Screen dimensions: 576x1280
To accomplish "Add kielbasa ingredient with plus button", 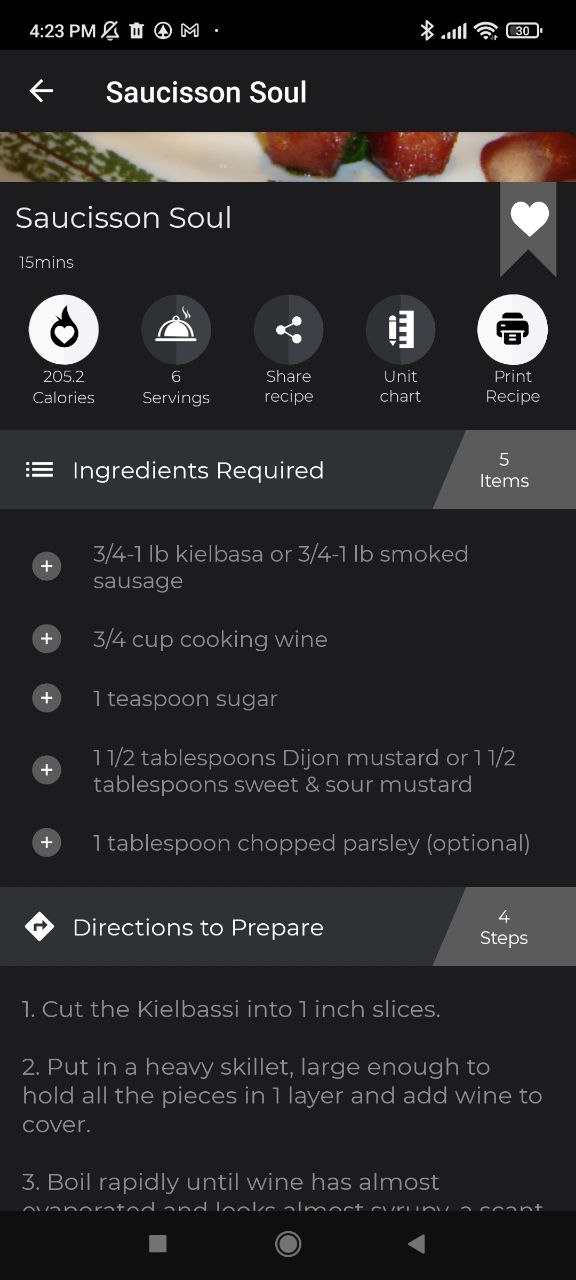I will [x=47, y=567].
